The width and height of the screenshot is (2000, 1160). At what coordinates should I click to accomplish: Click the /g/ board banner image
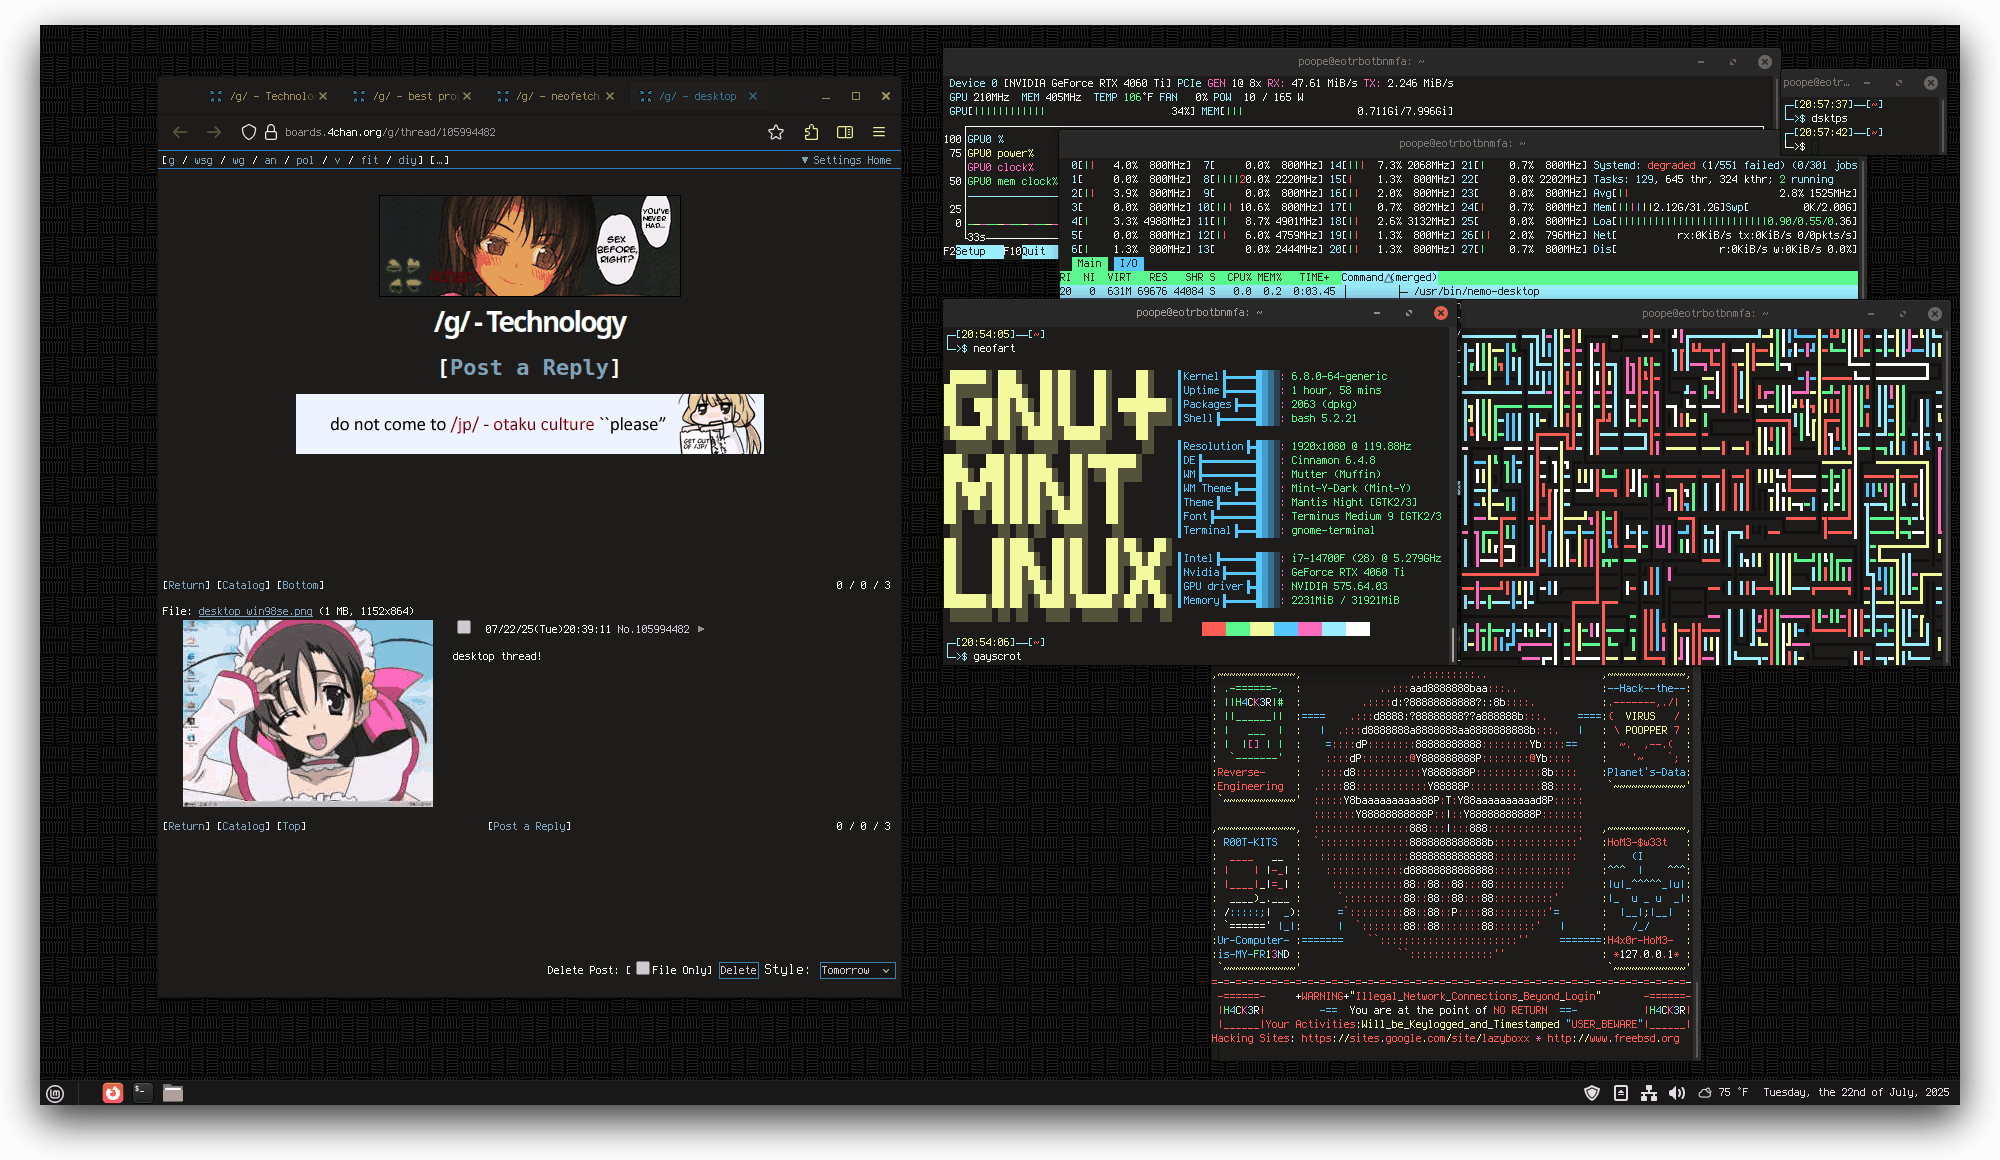tap(530, 246)
